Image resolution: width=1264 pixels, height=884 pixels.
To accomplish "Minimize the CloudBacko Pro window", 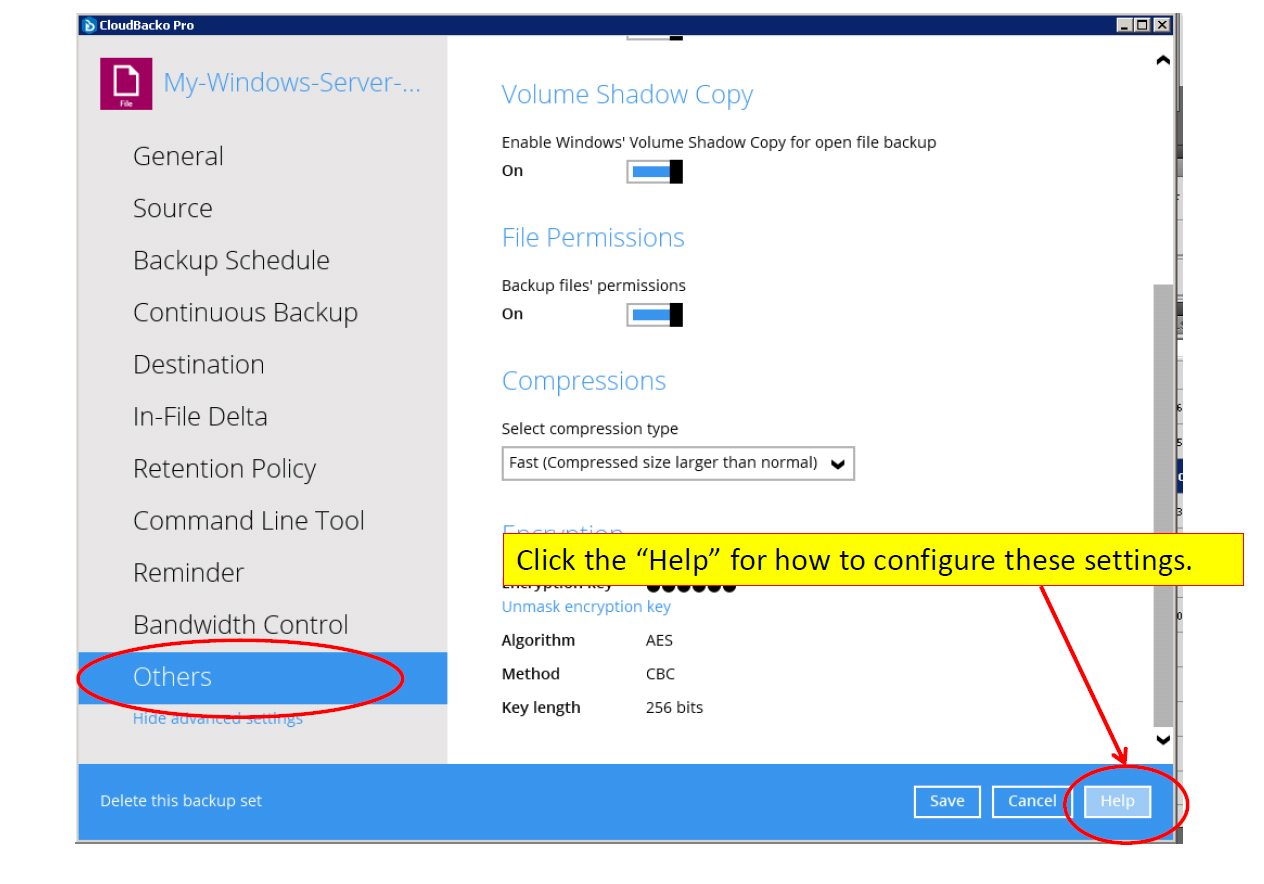I will [x=1126, y=25].
